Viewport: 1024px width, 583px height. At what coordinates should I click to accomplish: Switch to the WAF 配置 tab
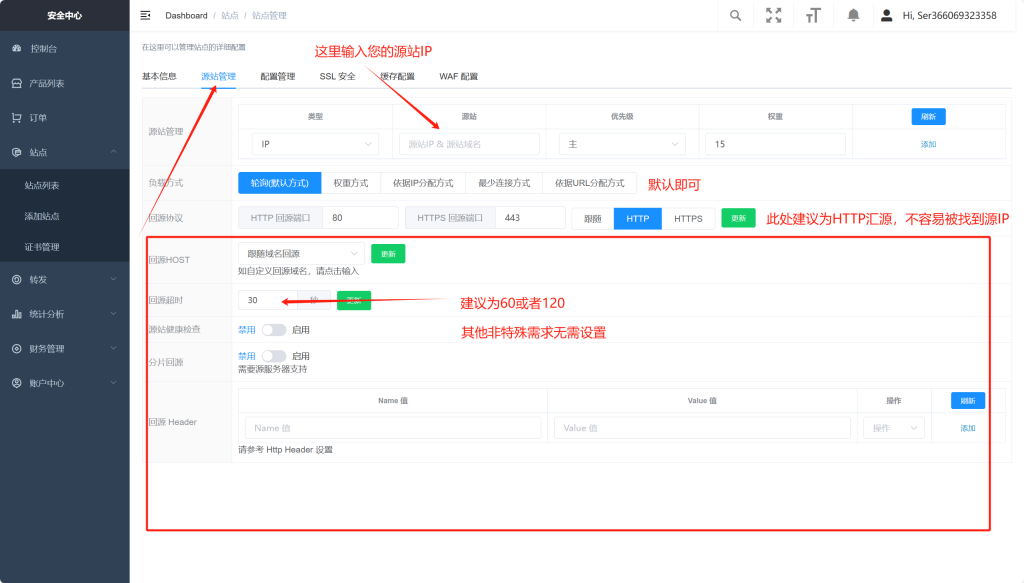[x=458, y=76]
